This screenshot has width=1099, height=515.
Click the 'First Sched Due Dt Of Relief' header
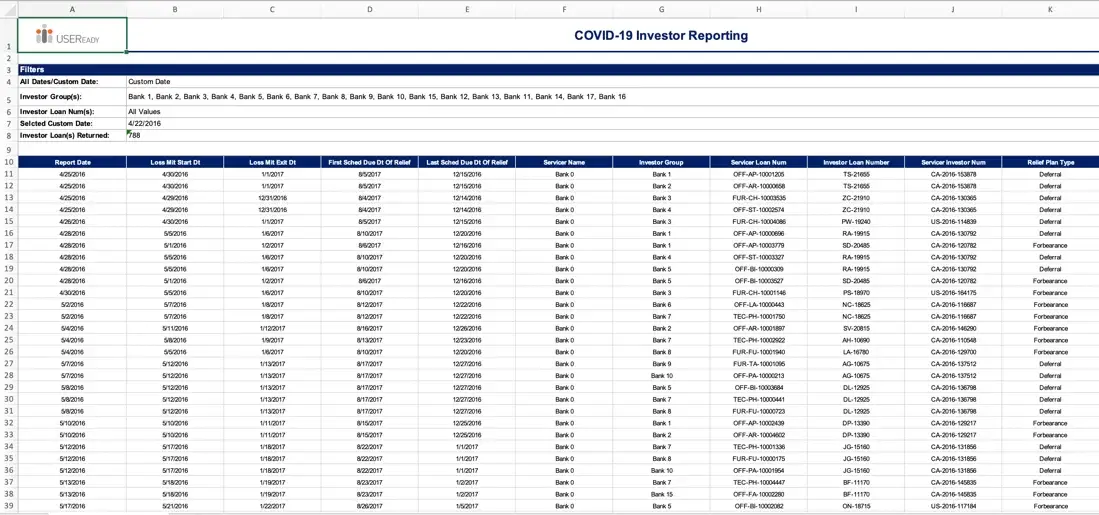[369, 163]
